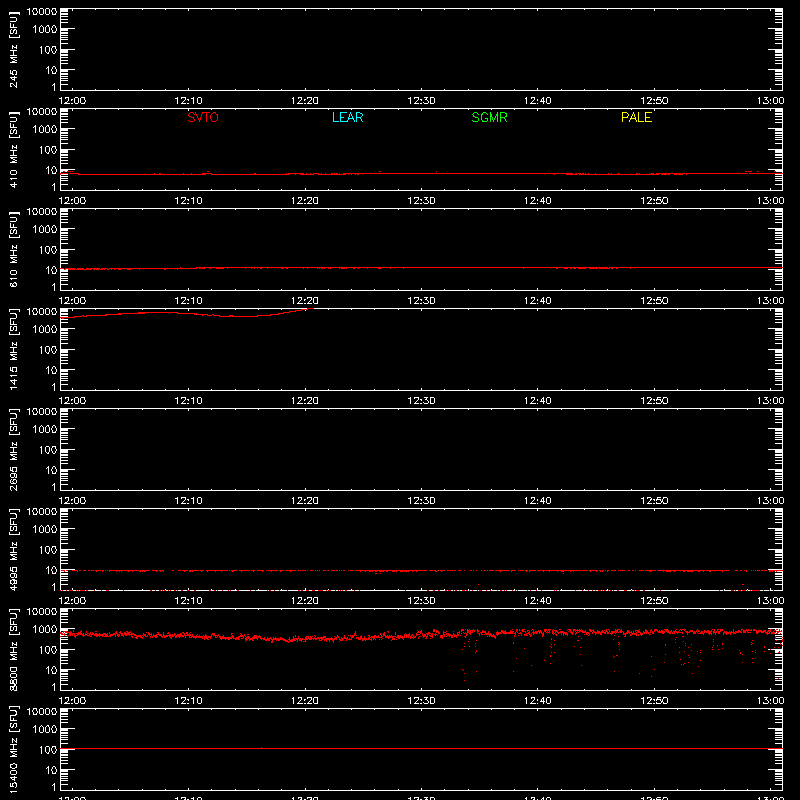This screenshot has height=800, width=800.
Task: Click the 1000 tick label of 1415 MHz panel
Action: [x=45, y=330]
